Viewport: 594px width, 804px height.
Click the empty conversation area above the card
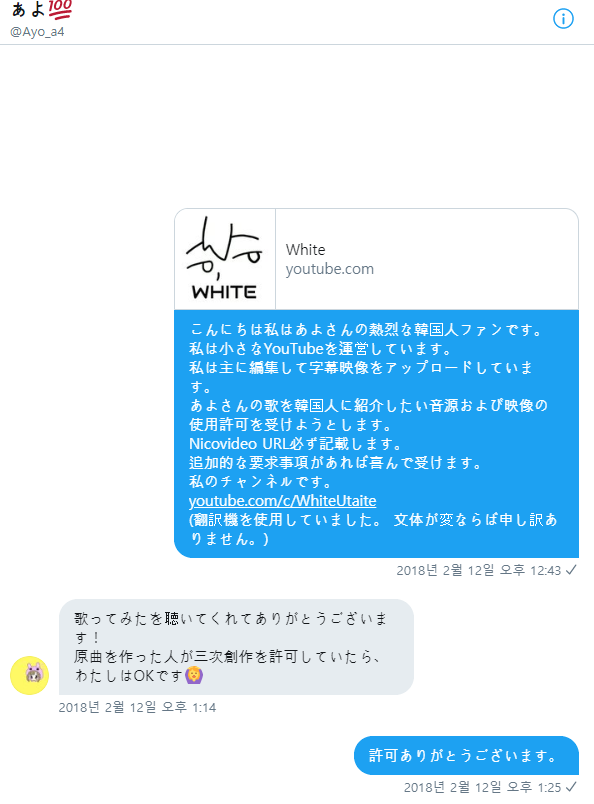click(x=297, y=126)
